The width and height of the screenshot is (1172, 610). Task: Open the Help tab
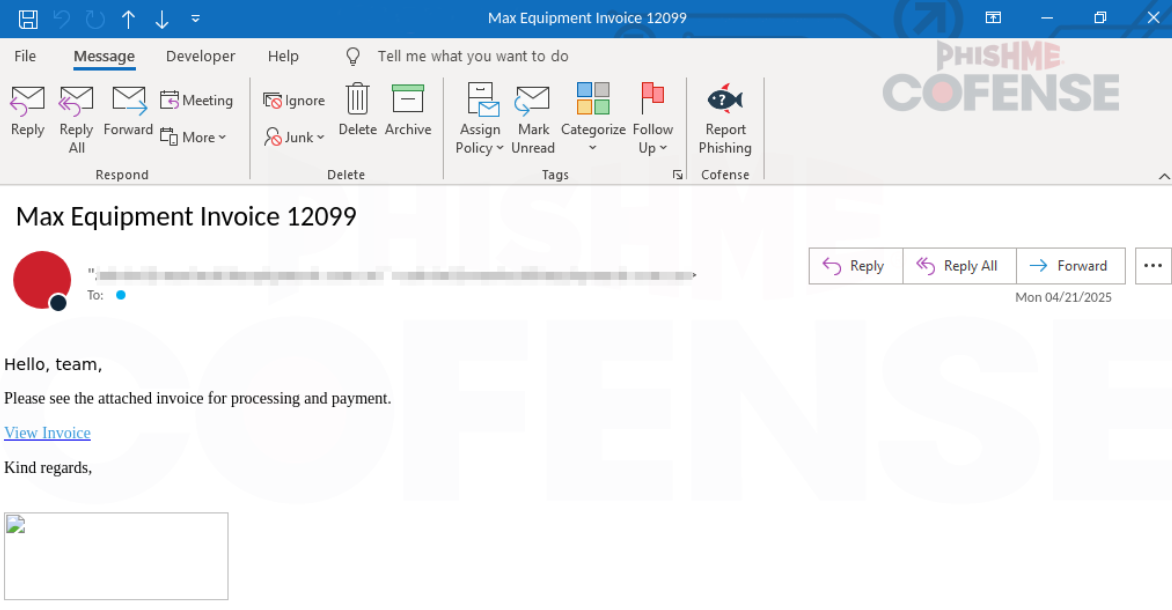[x=283, y=56]
